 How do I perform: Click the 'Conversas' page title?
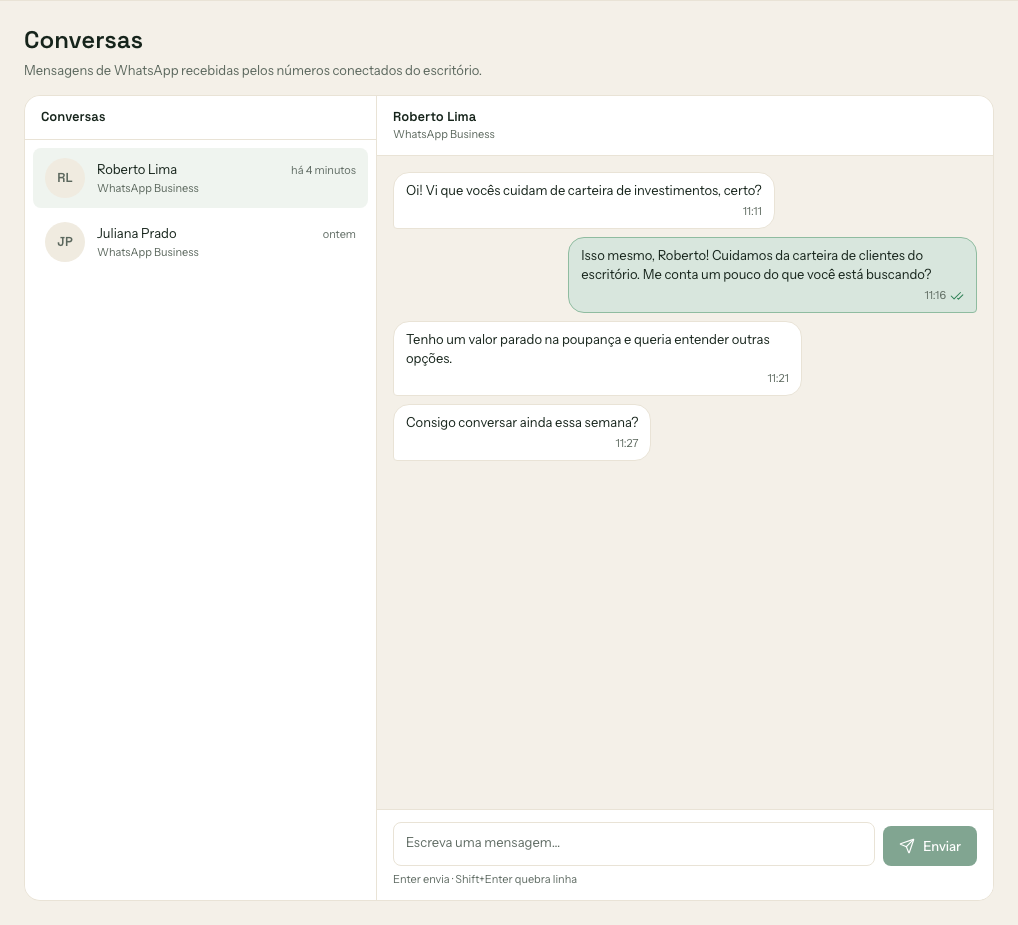tap(83, 40)
